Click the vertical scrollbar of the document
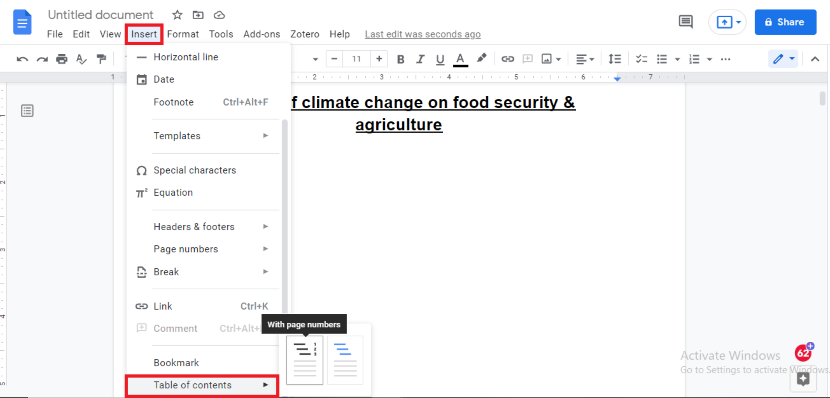The width and height of the screenshot is (830, 398). [x=822, y=98]
